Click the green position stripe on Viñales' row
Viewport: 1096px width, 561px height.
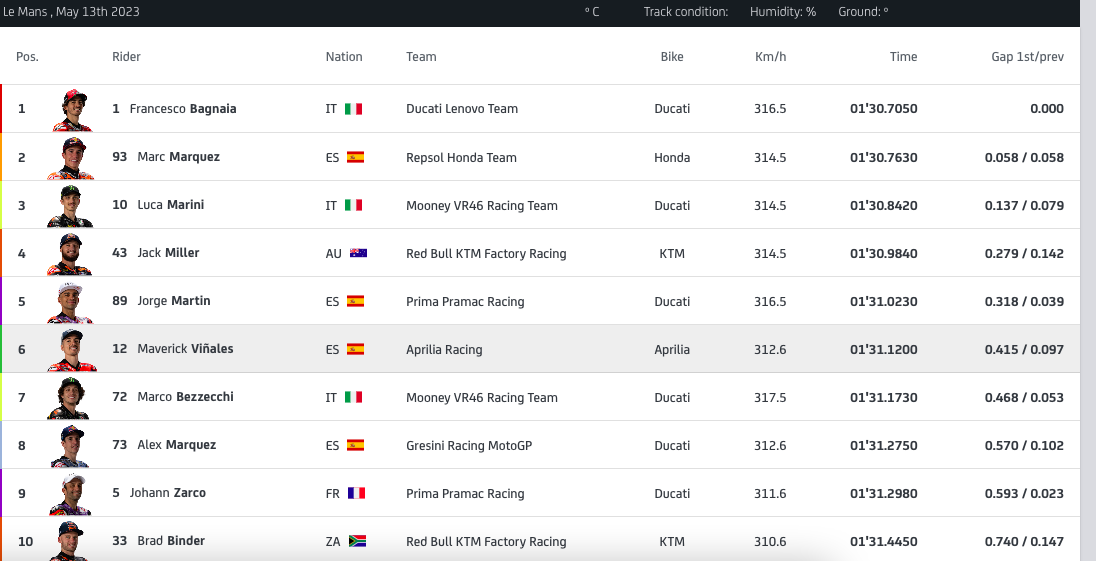click(2, 349)
